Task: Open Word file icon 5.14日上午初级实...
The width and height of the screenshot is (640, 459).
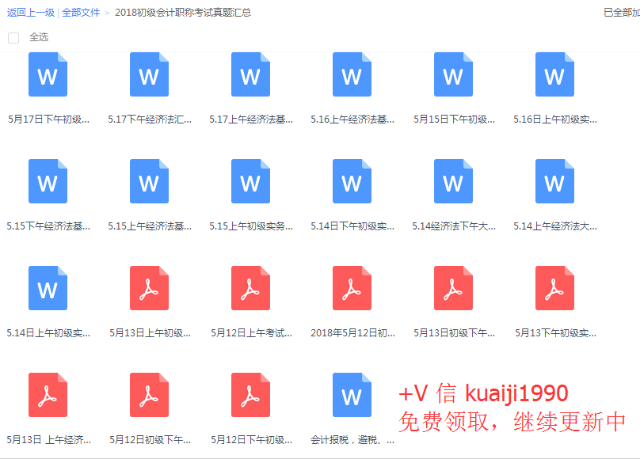Action: click(x=48, y=288)
